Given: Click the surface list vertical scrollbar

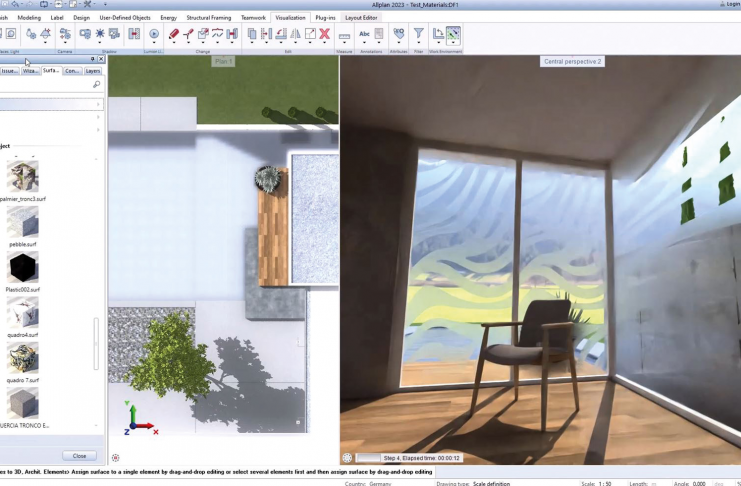Looking at the screenshot, I should [x=97, y=342].
